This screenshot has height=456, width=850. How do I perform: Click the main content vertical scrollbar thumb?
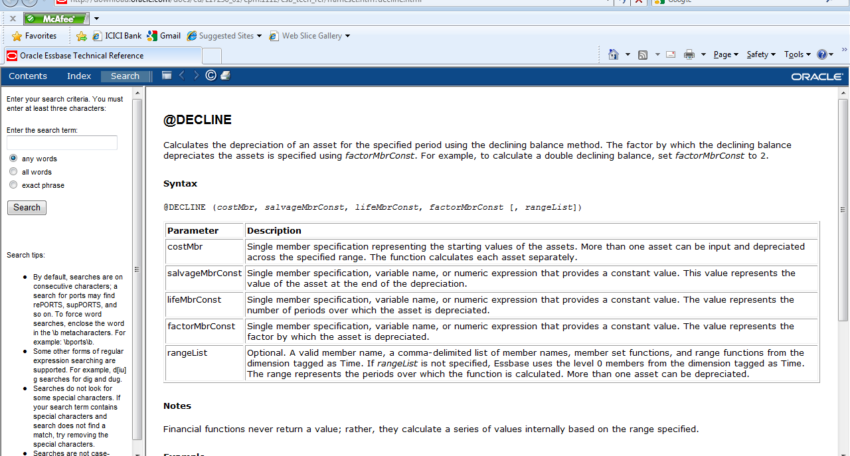tap(843, 210)
